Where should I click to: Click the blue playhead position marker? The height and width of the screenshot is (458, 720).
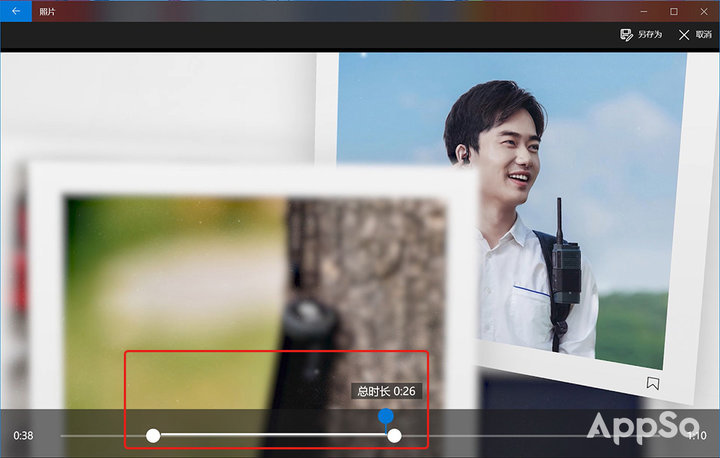(386, 416)
